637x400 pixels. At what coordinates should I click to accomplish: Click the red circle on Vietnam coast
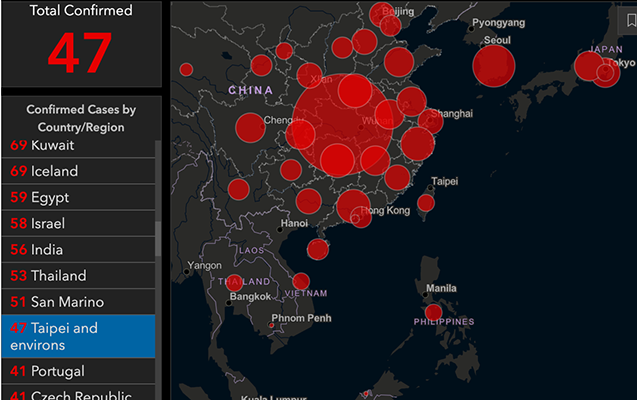click(x=301, y=281)
